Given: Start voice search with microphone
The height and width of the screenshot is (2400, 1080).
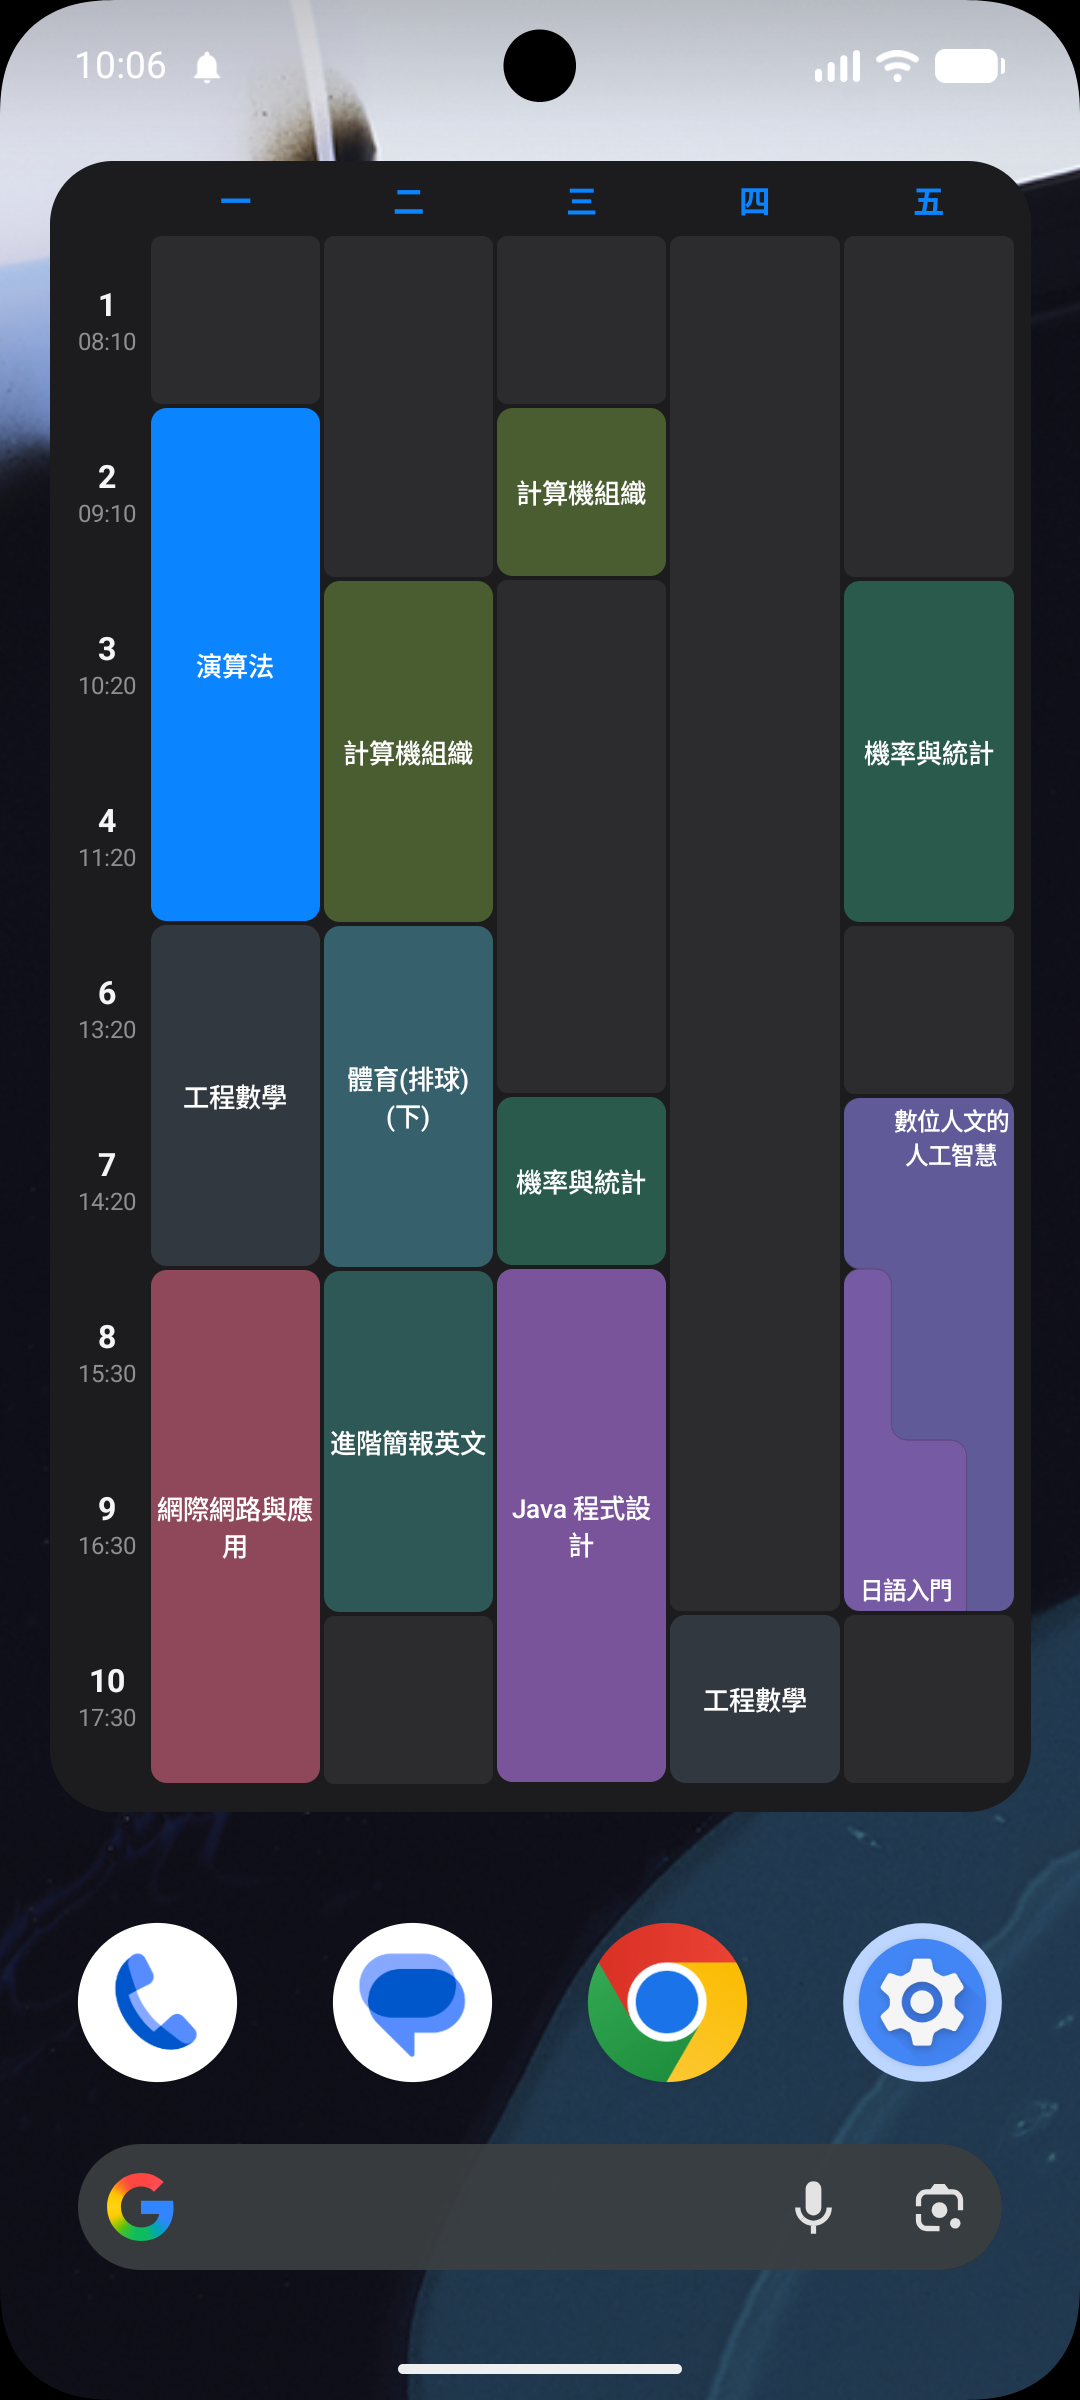Looking at the screenshot, I should tap(813, 2207).
